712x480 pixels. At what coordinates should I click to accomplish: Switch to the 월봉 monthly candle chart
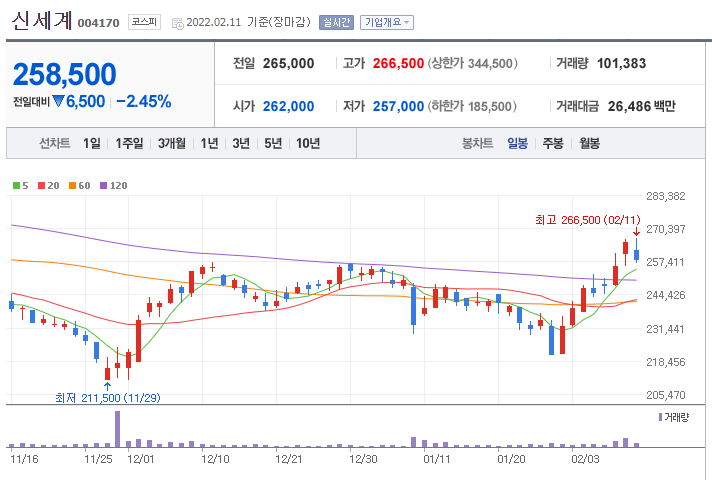589,144
